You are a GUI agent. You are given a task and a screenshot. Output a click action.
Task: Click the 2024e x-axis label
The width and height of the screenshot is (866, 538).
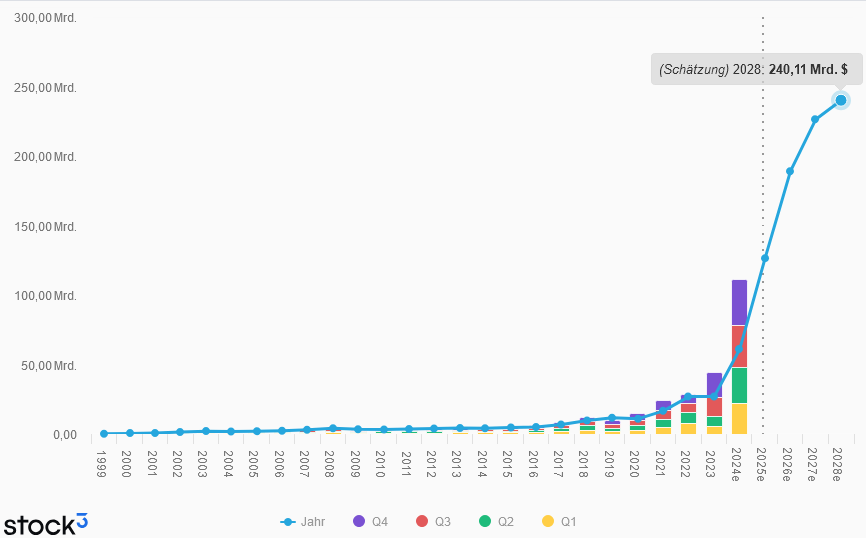coord(738,465)
